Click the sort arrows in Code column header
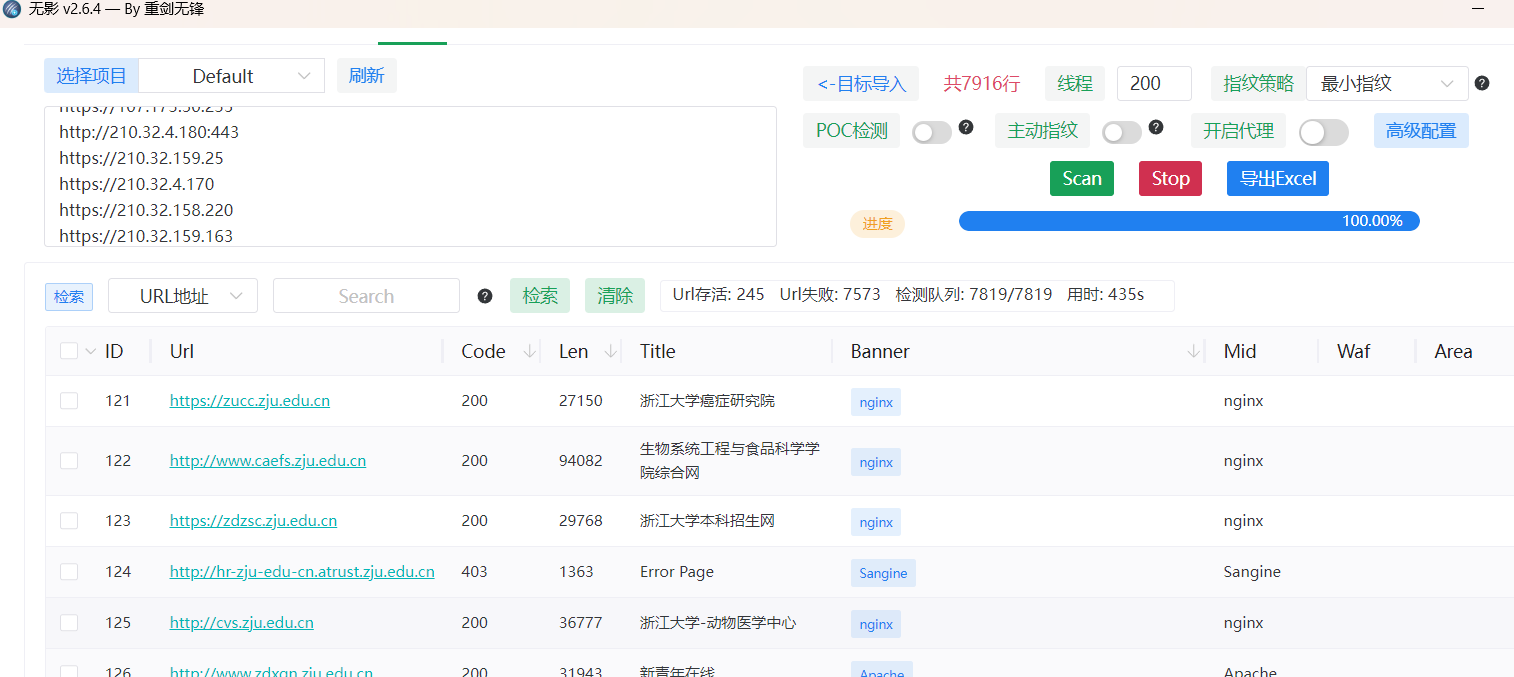 pos(529,351)
